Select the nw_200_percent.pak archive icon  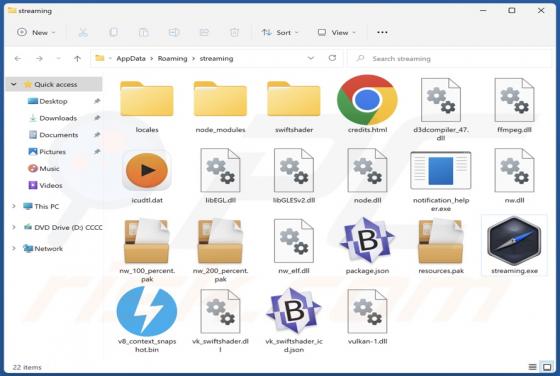(x=220, y=241)
